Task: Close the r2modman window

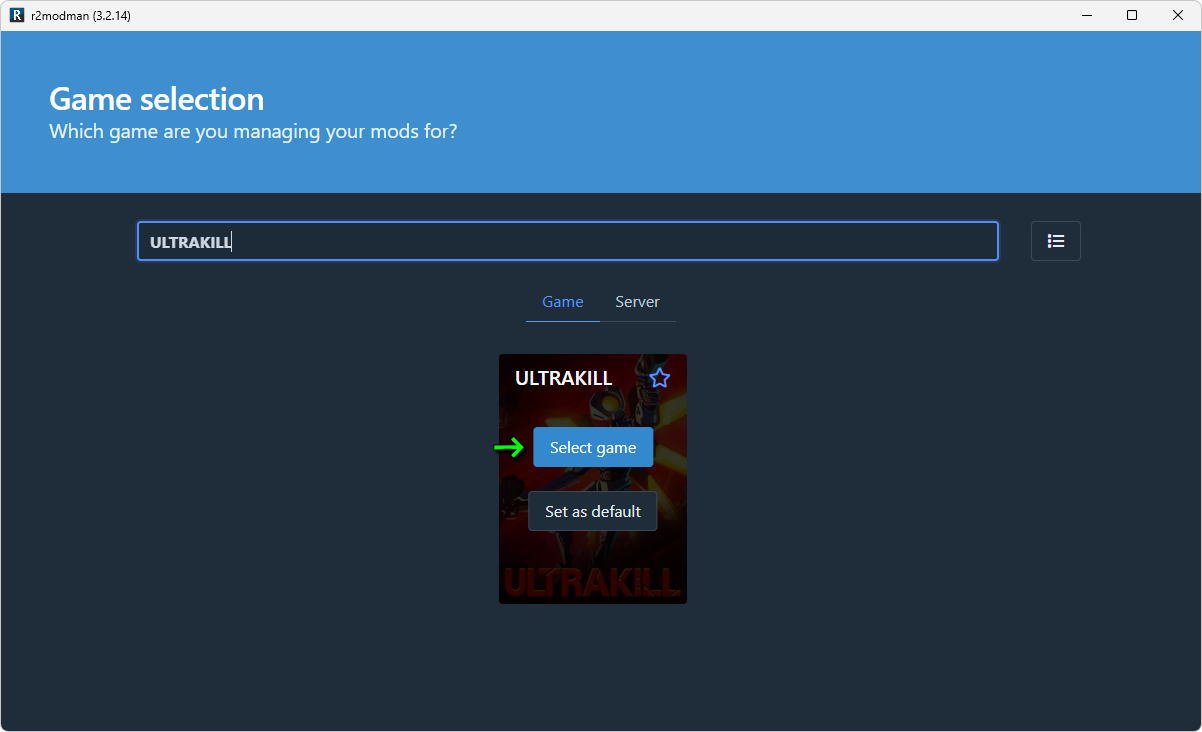Action: point(1177,15)
